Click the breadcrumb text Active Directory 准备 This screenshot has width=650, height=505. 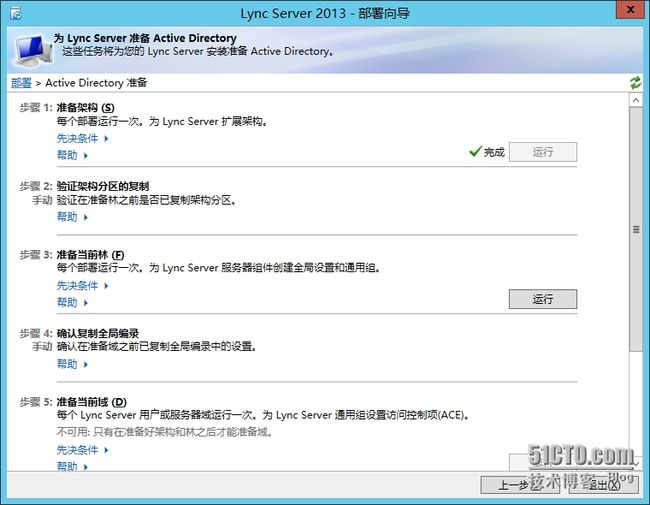pyautogui.click(x=96, y=83)
